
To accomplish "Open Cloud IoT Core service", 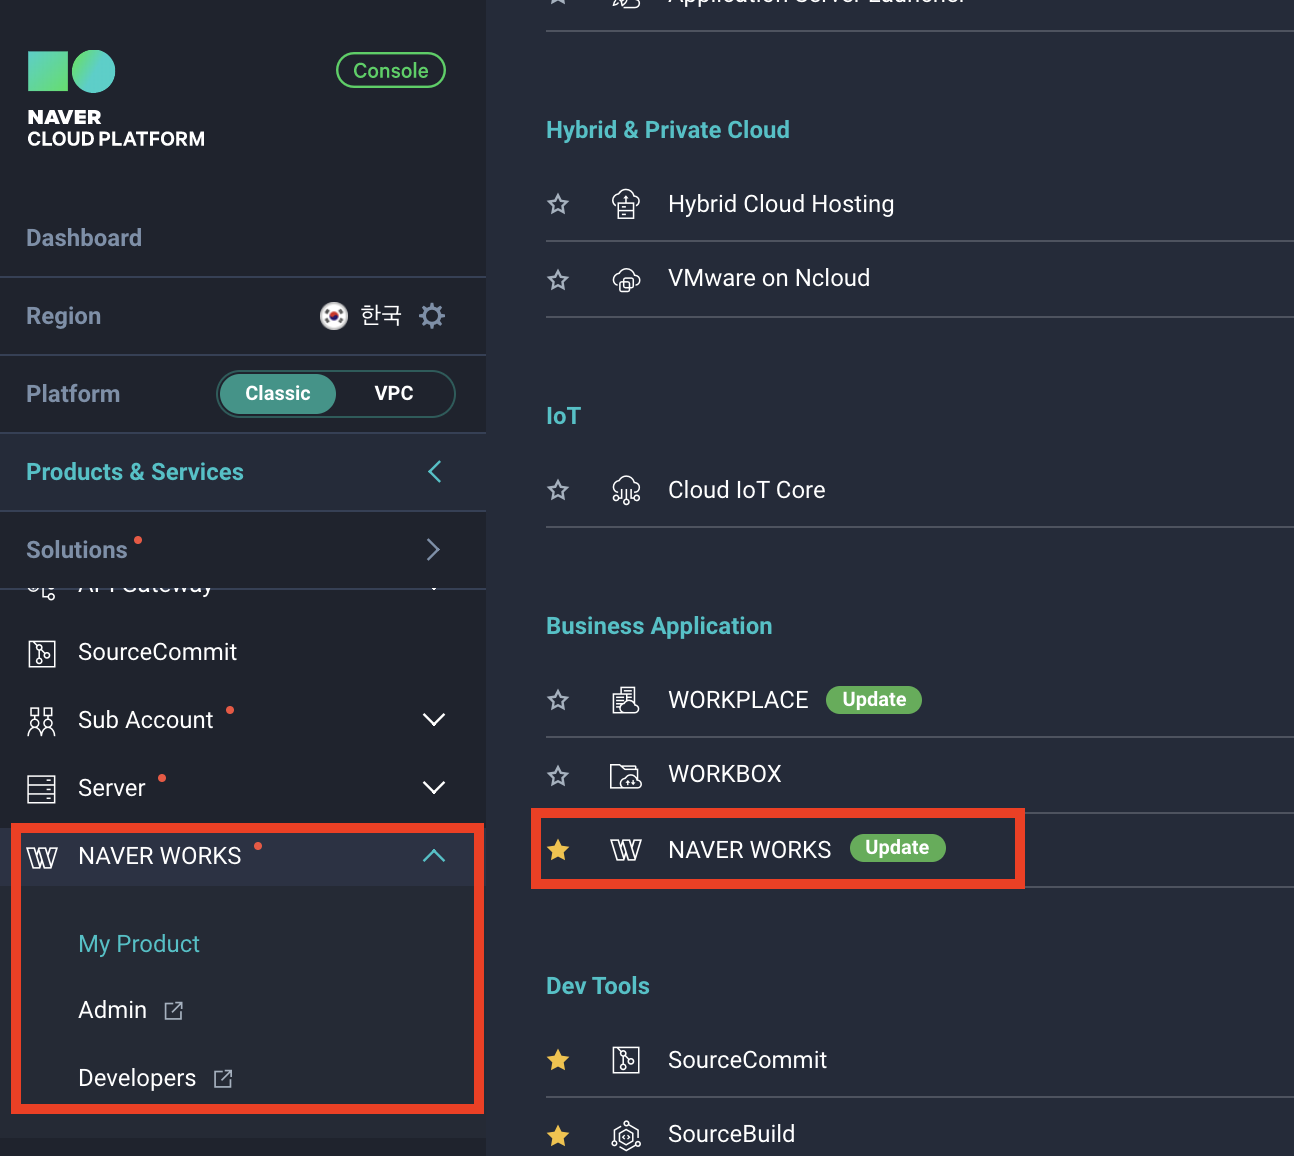I will [x=747, y=490].
